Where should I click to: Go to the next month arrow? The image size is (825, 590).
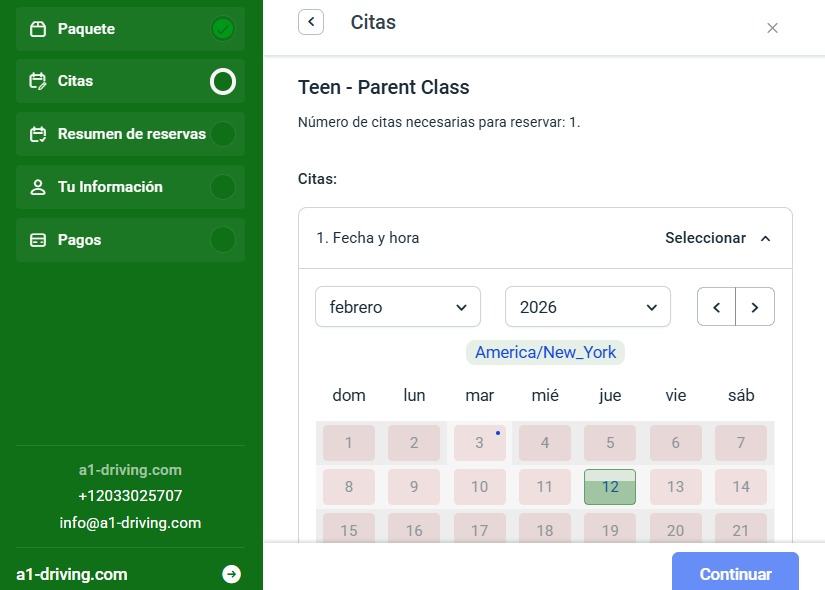point(755,307)
